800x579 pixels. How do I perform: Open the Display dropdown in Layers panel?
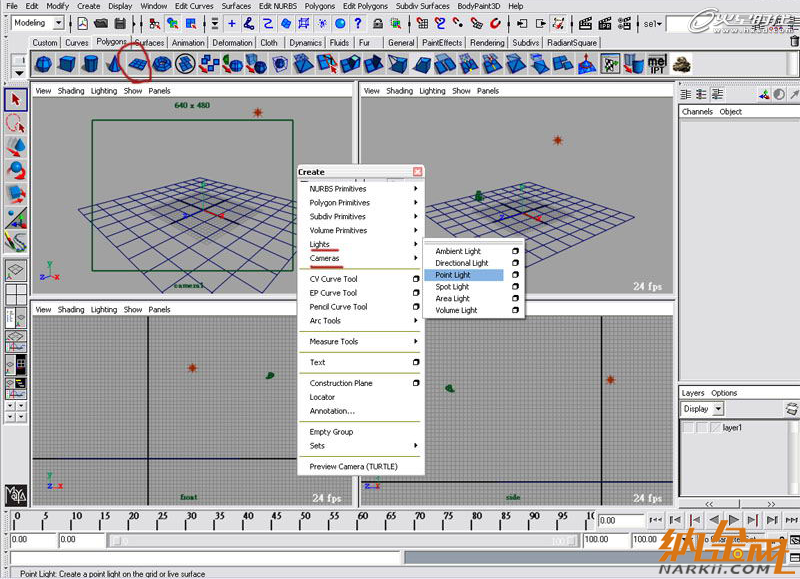pos(703,409)
